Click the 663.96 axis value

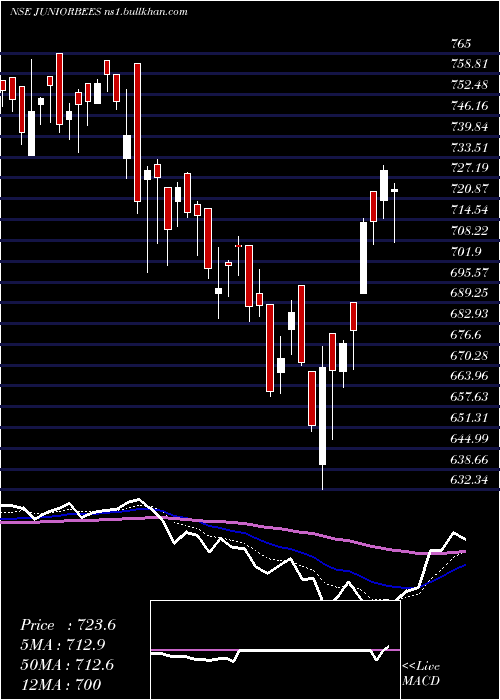pyautogui.click(x=469, y=376)
